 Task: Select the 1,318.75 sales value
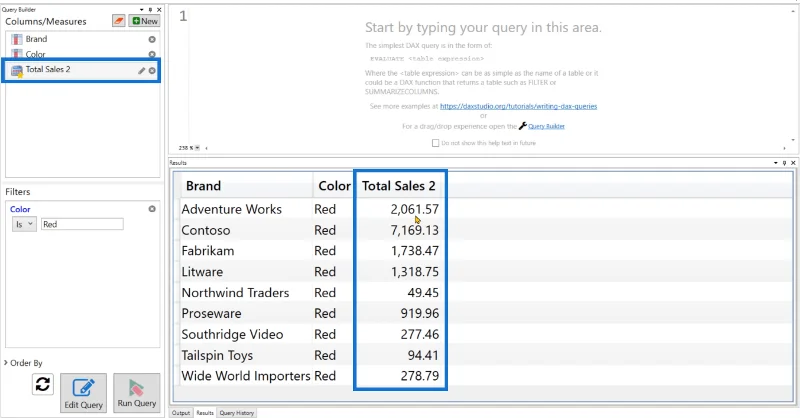point(415,272)
